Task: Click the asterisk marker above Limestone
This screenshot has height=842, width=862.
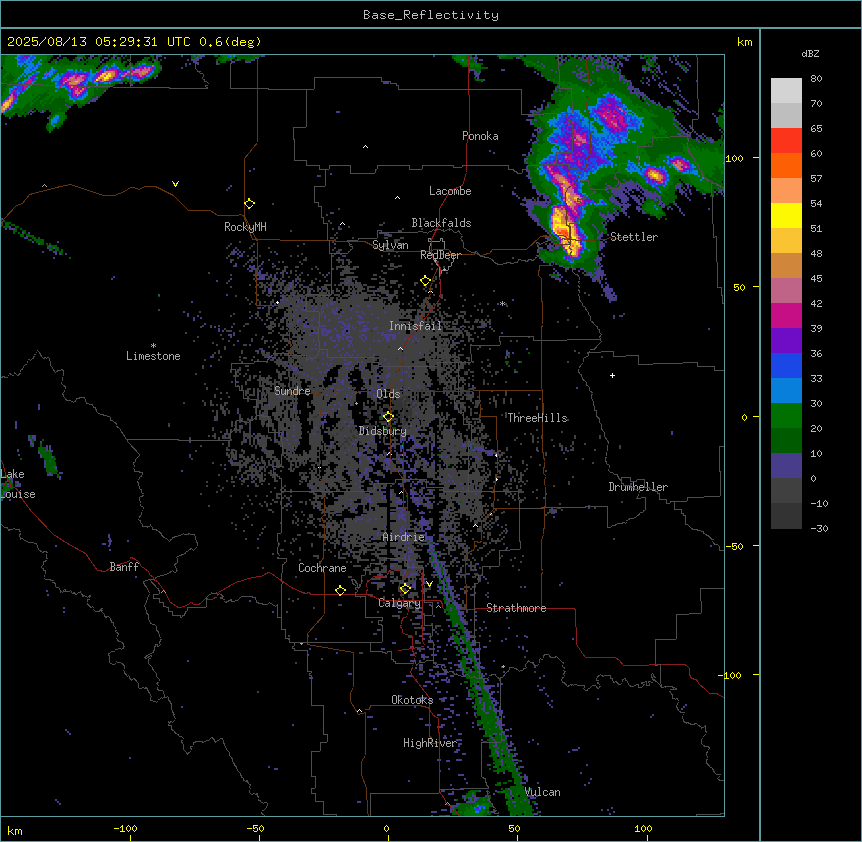Action: pos(153,346)
